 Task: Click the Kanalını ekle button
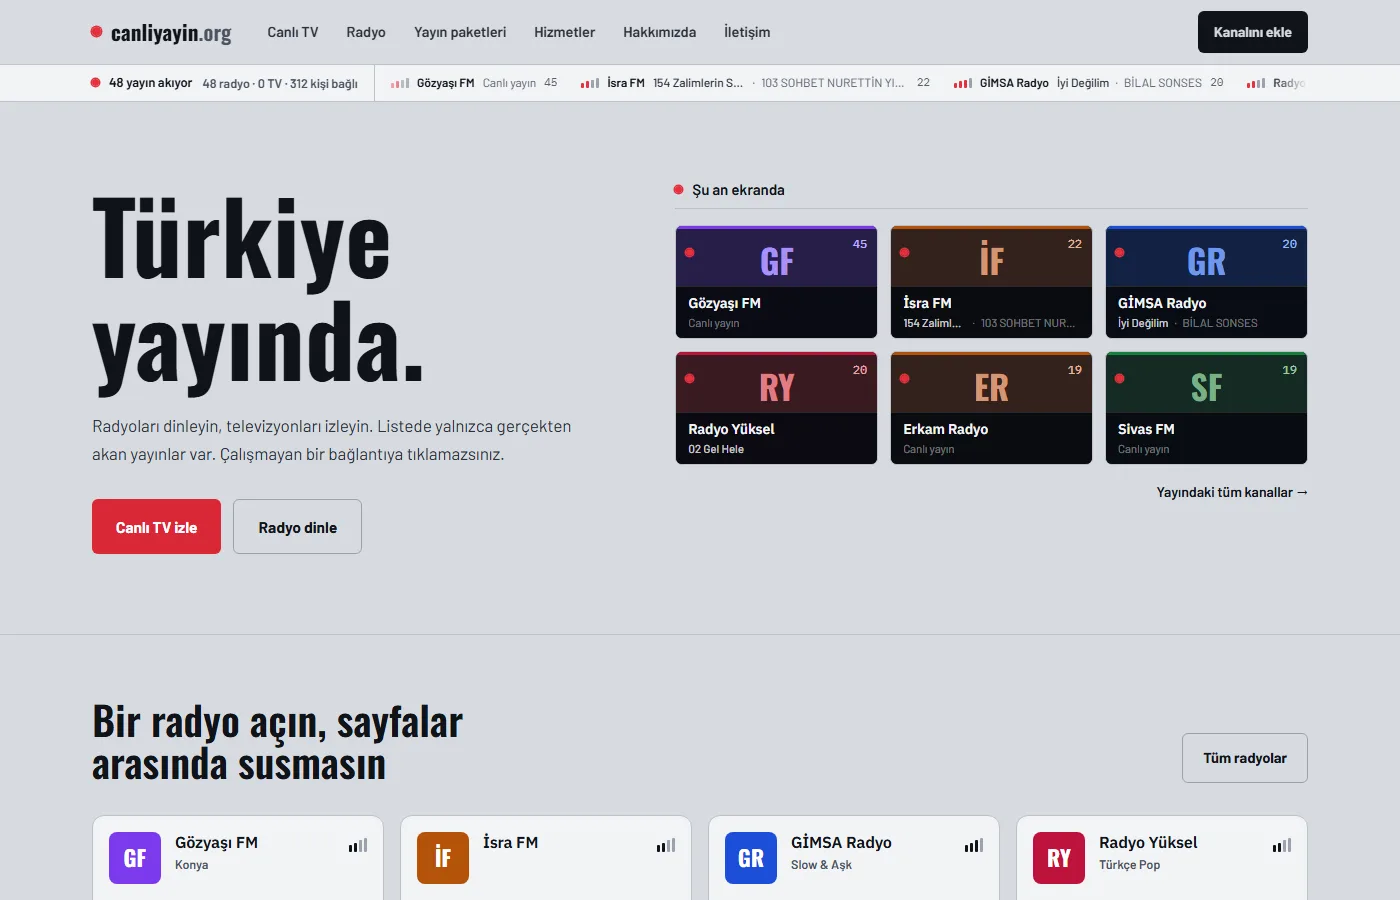1252,32
